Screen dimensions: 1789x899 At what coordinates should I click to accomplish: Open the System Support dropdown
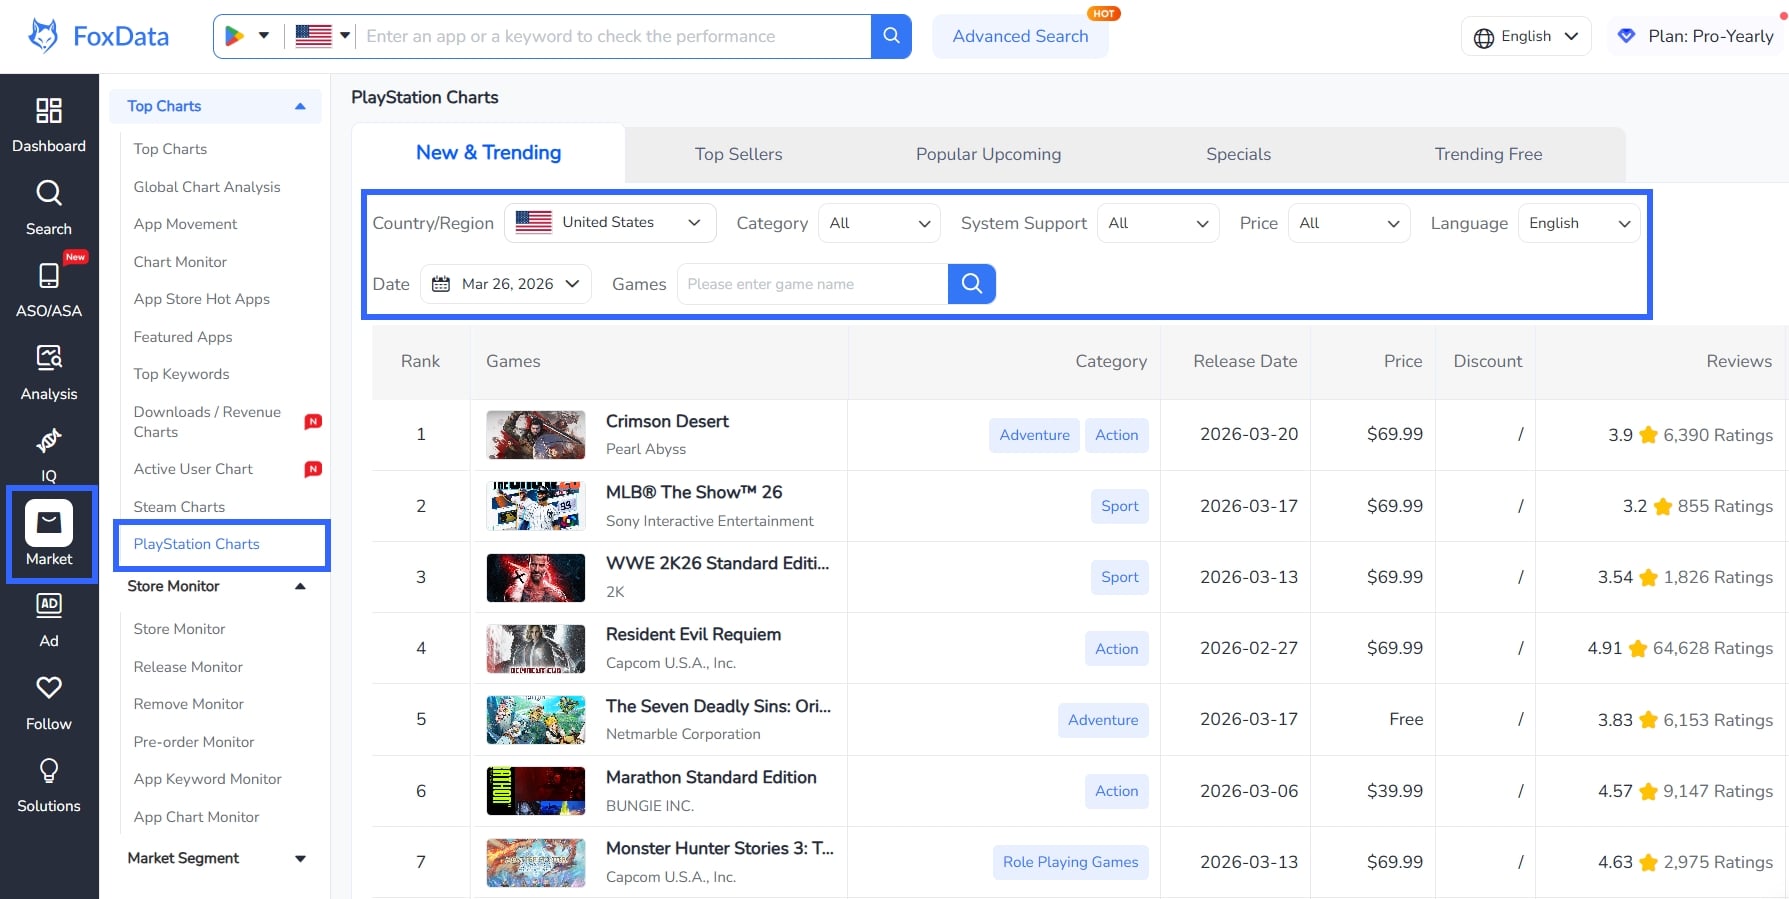pyautogui.click(x=1157, y=223)
